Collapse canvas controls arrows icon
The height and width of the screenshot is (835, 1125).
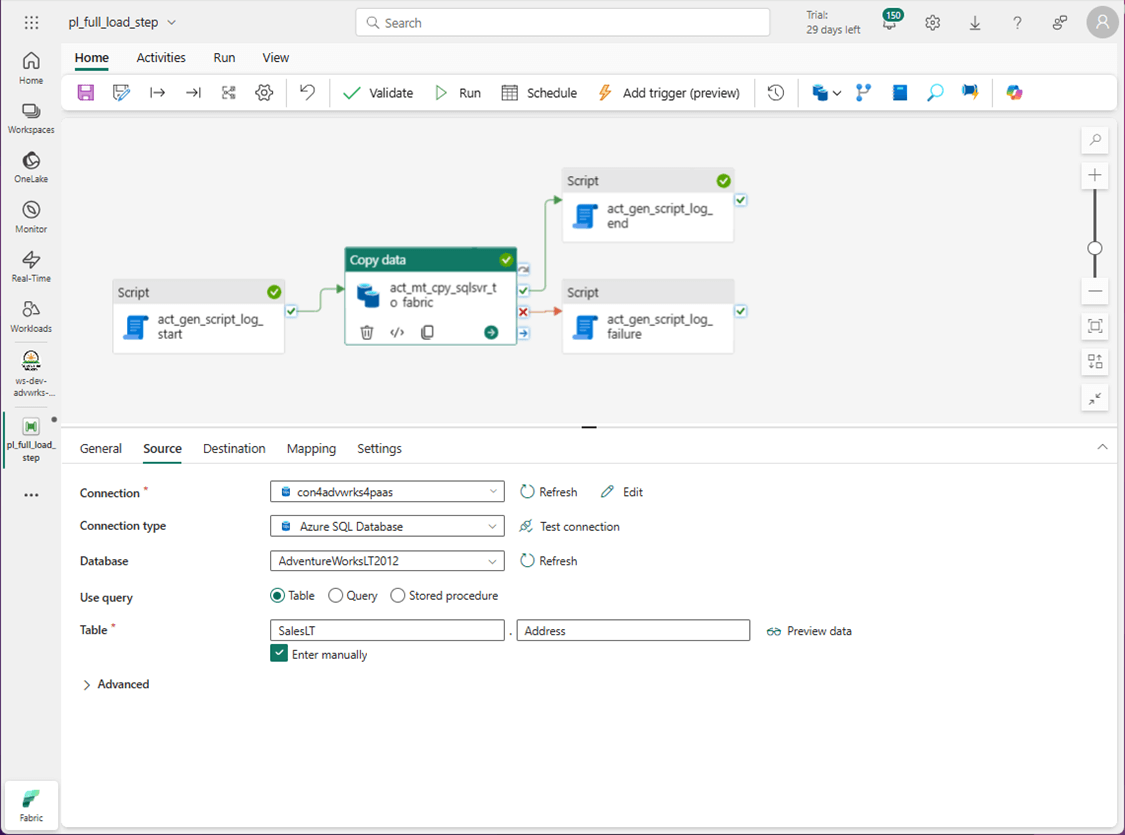(1095, 398)
